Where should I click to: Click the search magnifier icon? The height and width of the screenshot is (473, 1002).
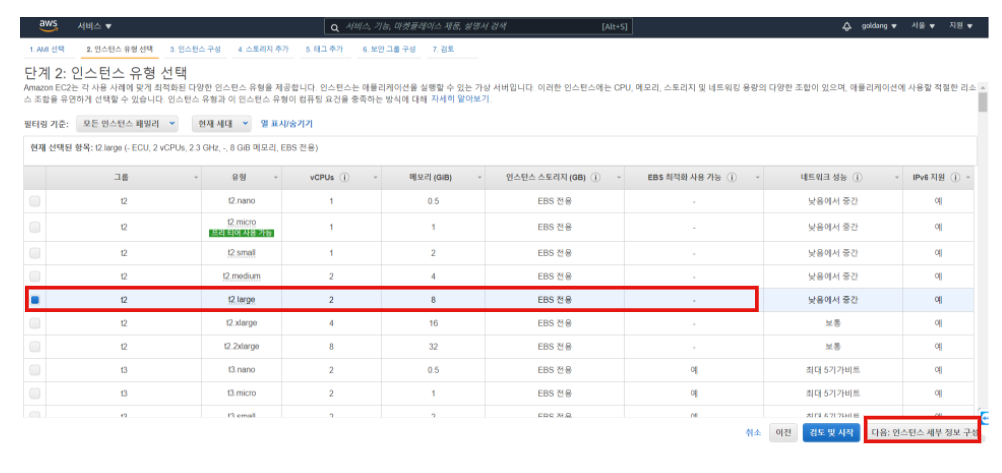click(334, 27)
